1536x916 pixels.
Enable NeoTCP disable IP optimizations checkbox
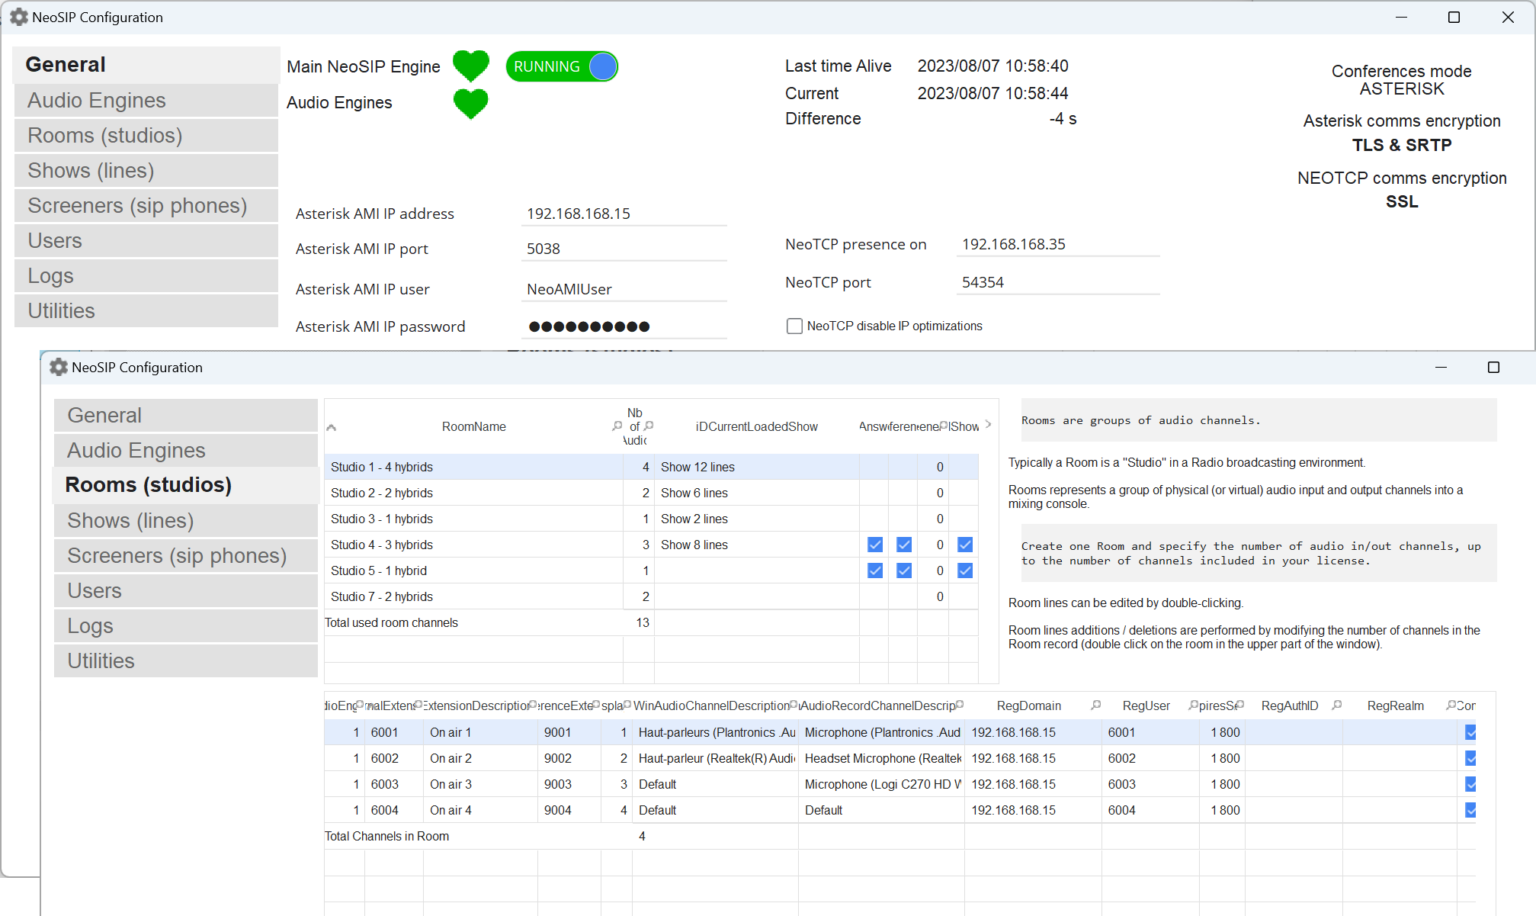(x=795, y=326)
